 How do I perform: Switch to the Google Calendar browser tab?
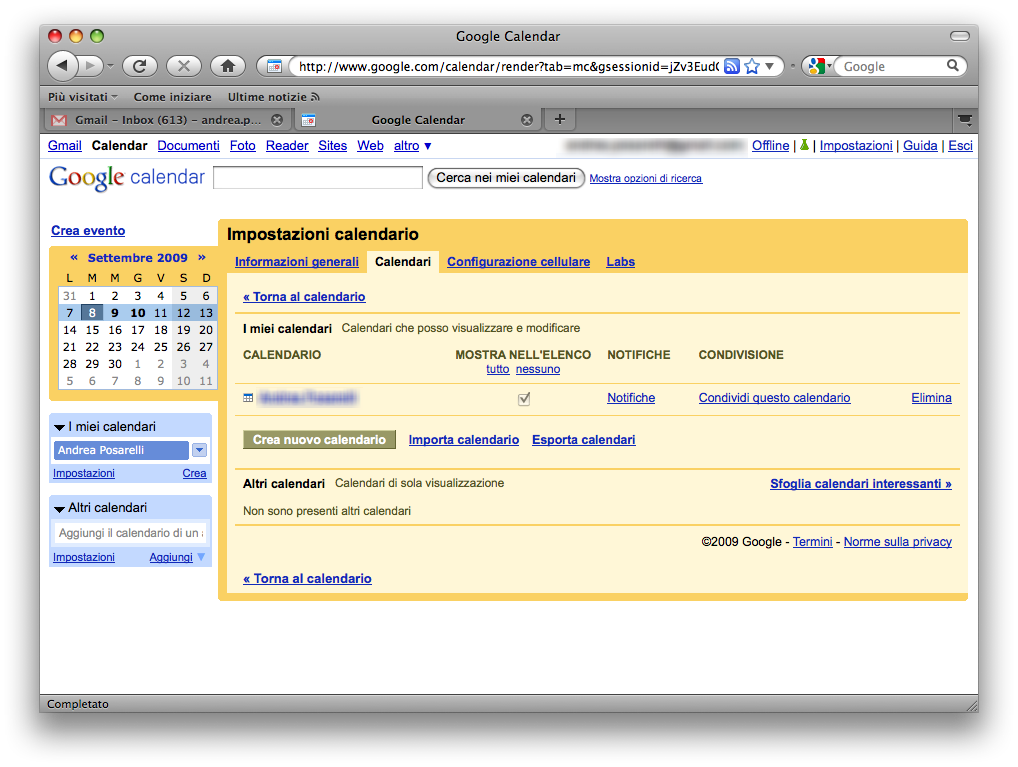click(x=418, y=120)
